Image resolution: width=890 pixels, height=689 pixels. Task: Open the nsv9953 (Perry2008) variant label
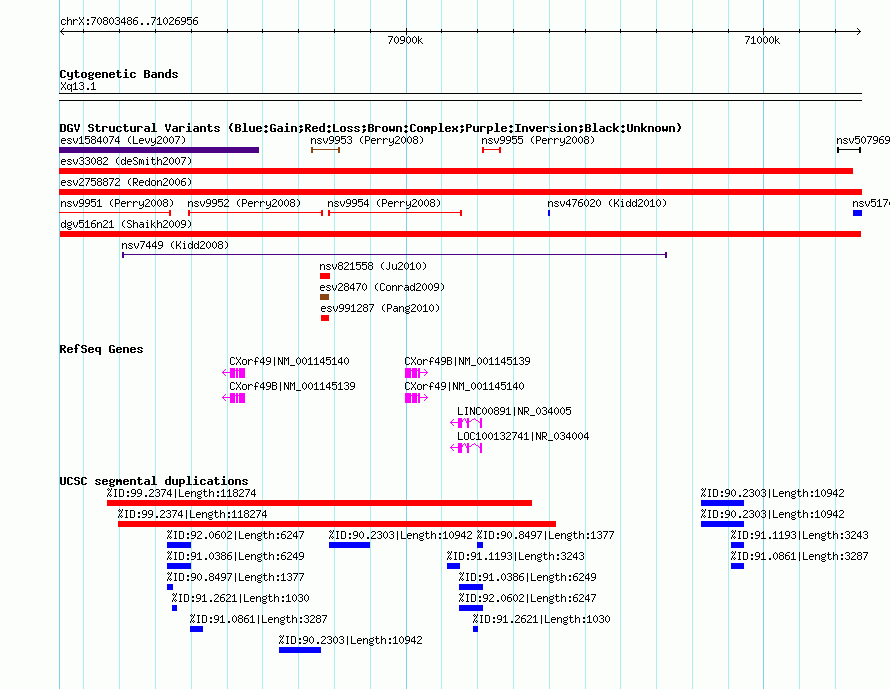[x=367, y=140]
